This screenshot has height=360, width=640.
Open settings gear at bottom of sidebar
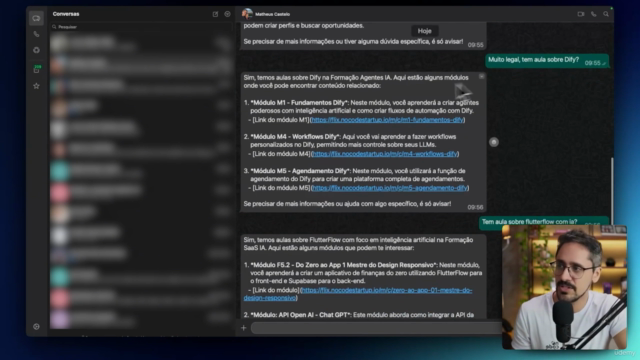point(36,327)
